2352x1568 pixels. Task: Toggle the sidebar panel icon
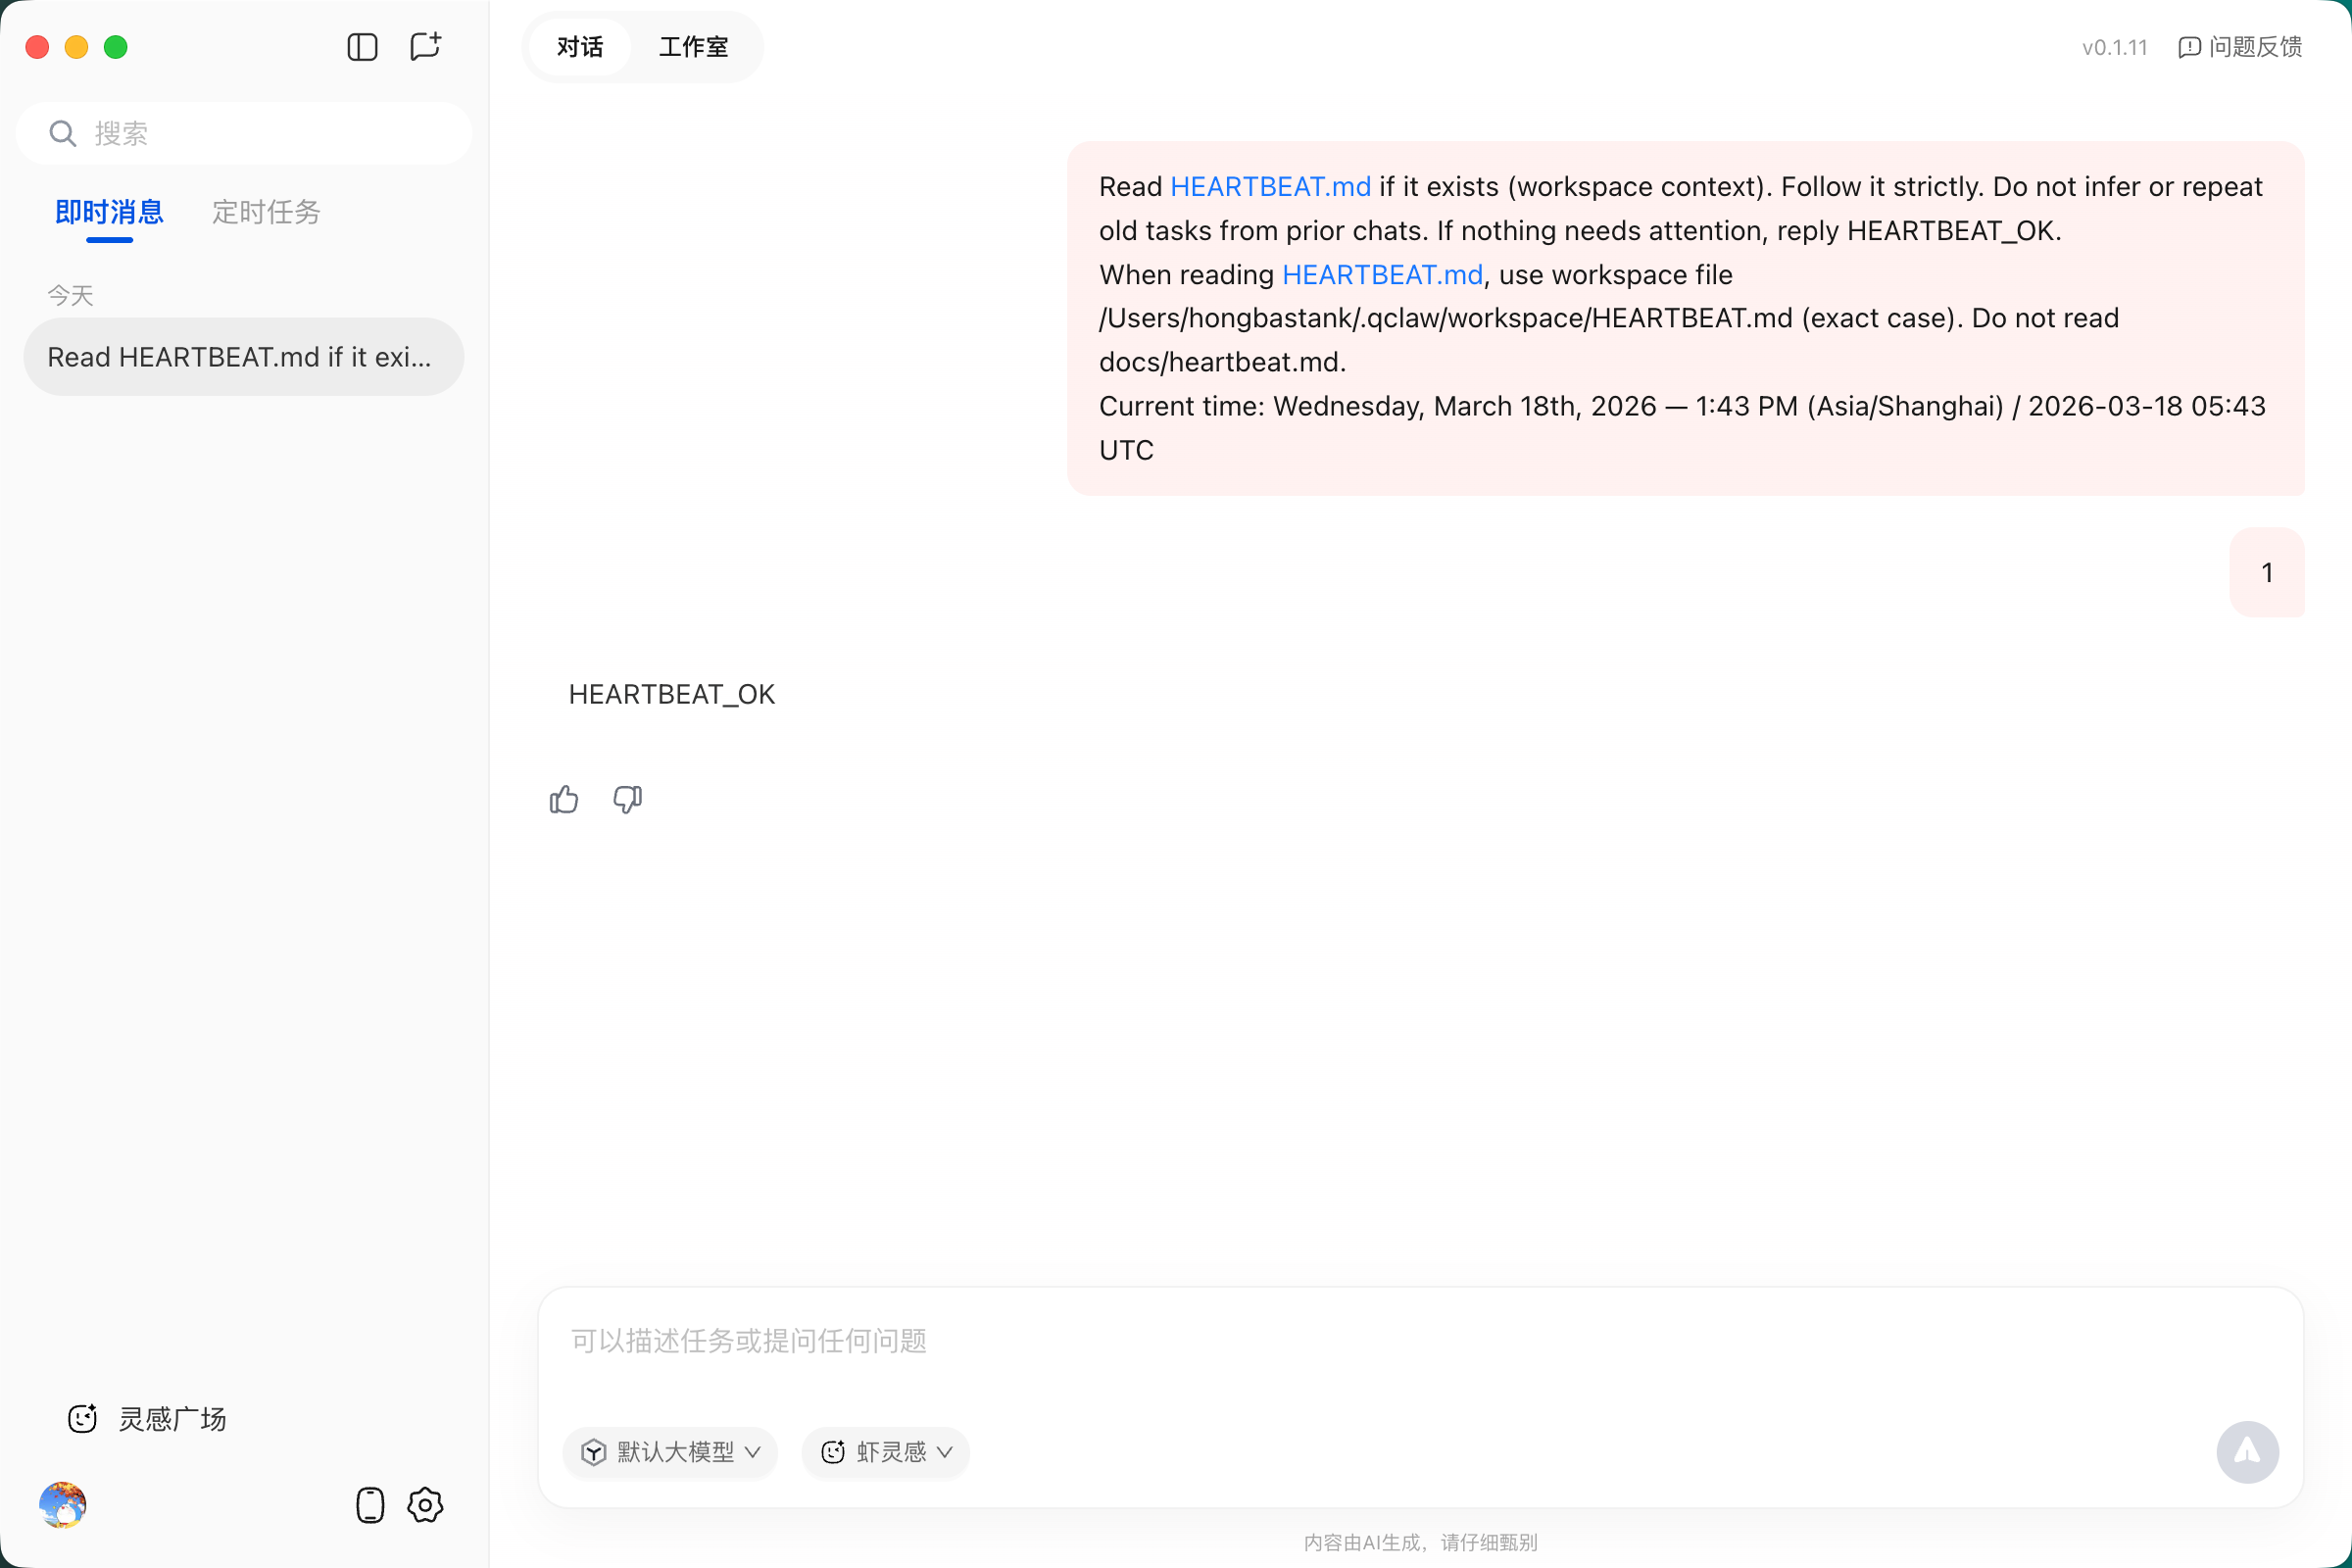[x=362, y=47]
